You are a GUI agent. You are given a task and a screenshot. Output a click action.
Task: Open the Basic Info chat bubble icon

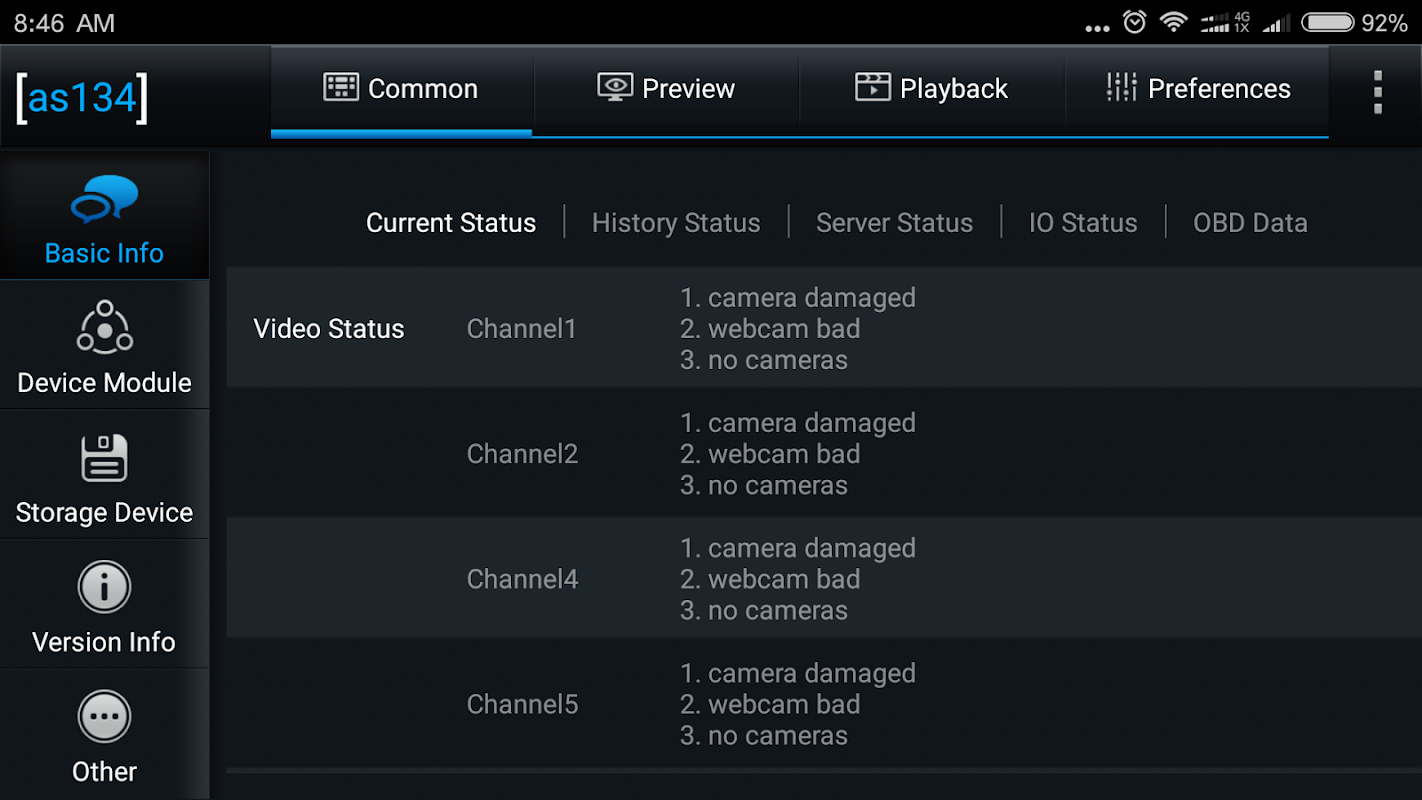coord(104,199)
